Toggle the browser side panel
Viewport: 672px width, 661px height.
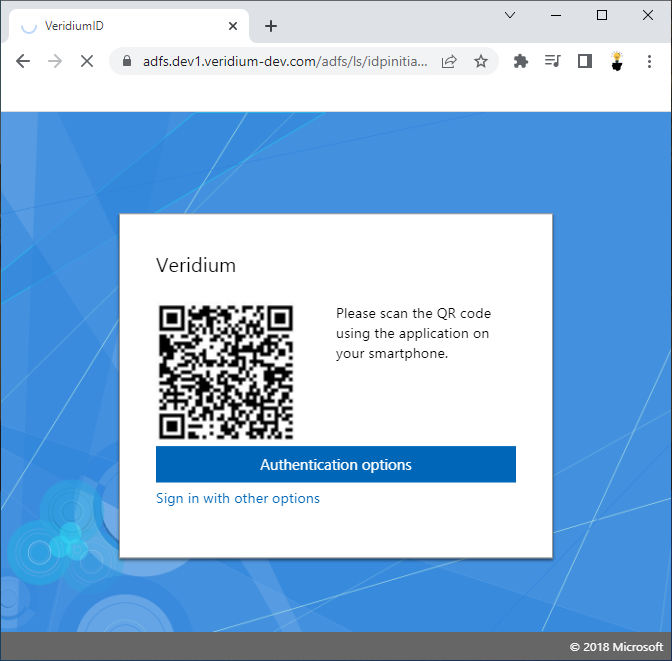[x=585, y=61]
